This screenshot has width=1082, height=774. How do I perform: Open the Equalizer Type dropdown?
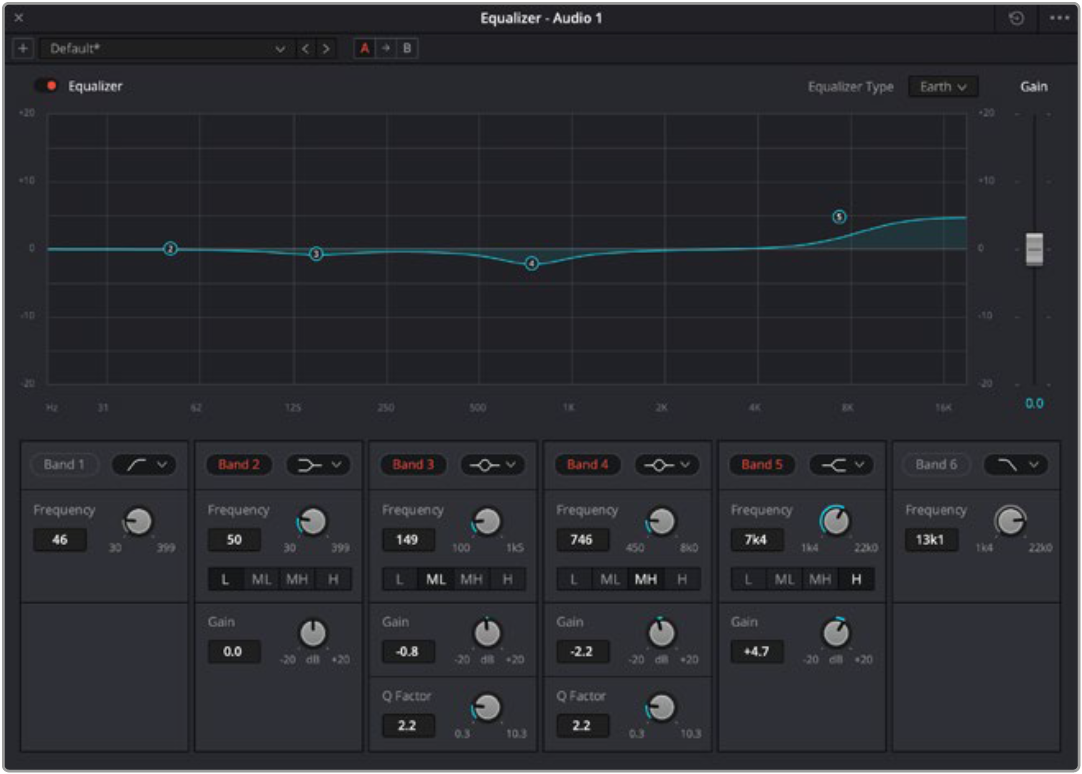[942, 87]
